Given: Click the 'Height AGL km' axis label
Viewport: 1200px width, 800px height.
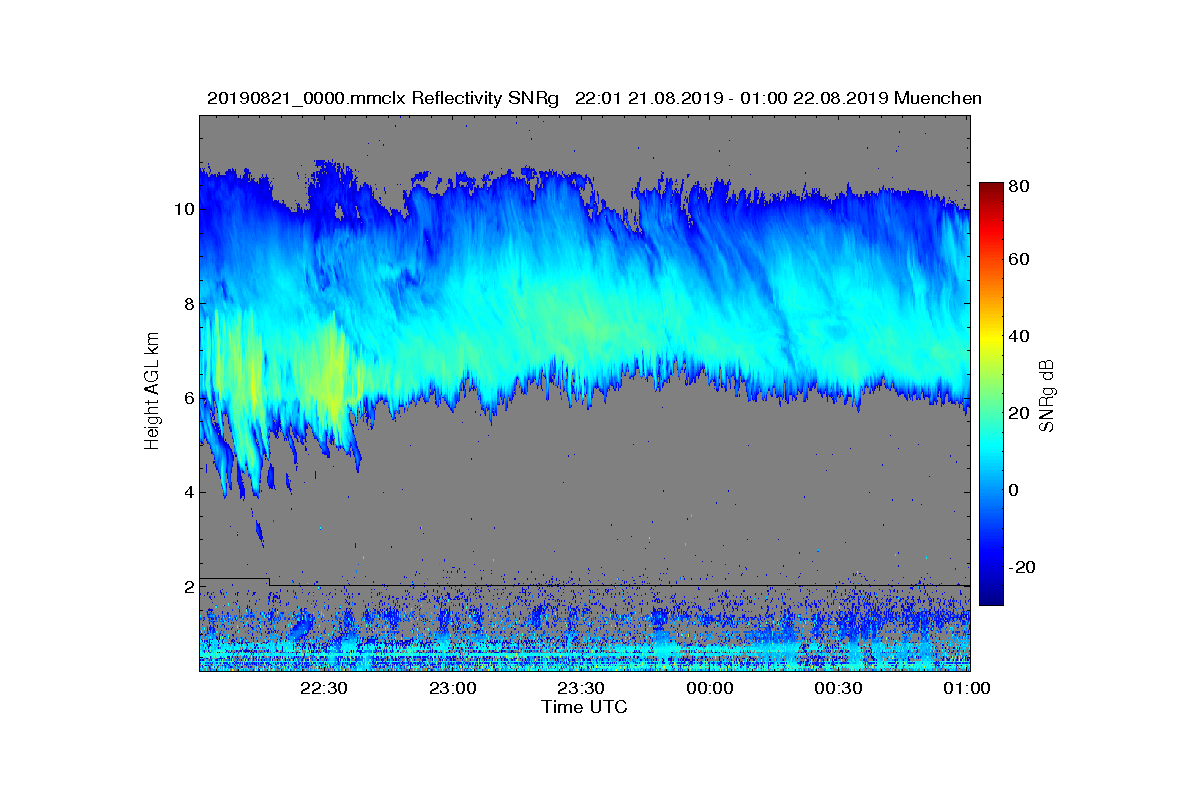Looking at the screenshot, I should pos(152,390).
